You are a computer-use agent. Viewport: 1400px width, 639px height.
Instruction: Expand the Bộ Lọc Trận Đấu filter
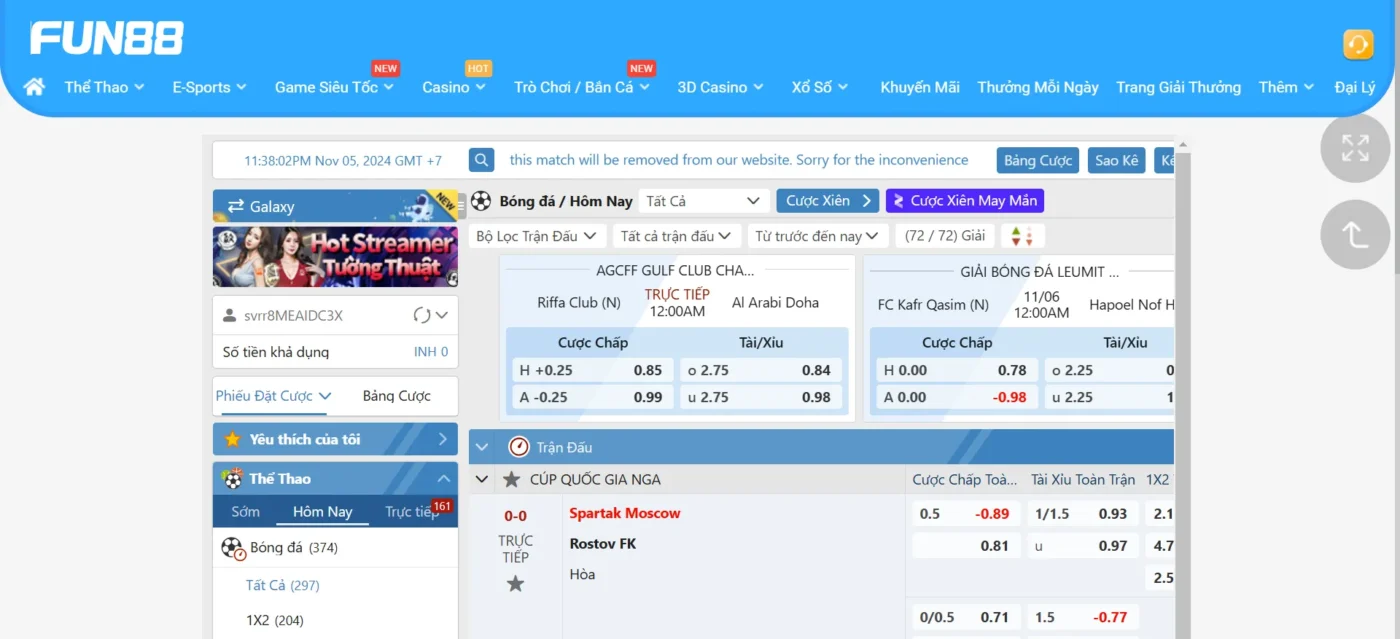coord(536,236)
